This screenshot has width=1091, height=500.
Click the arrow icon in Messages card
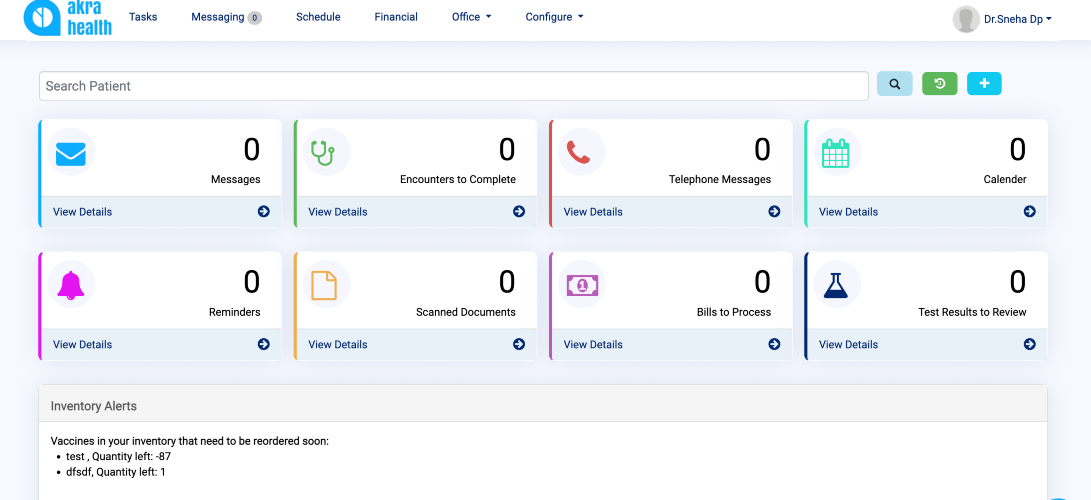[264, 211]
